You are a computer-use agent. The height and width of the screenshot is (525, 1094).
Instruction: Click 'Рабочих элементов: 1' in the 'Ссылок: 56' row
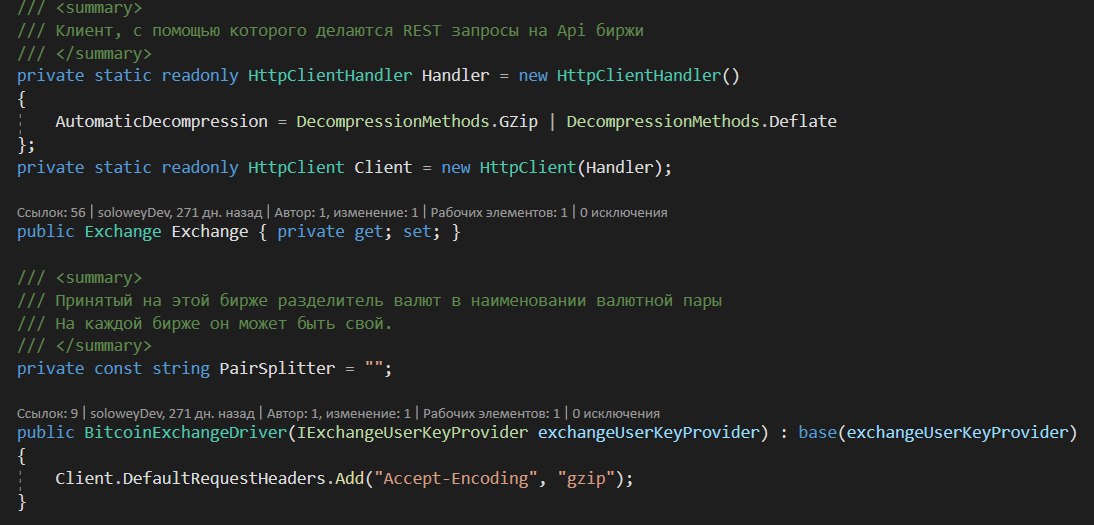coord(500,212)
